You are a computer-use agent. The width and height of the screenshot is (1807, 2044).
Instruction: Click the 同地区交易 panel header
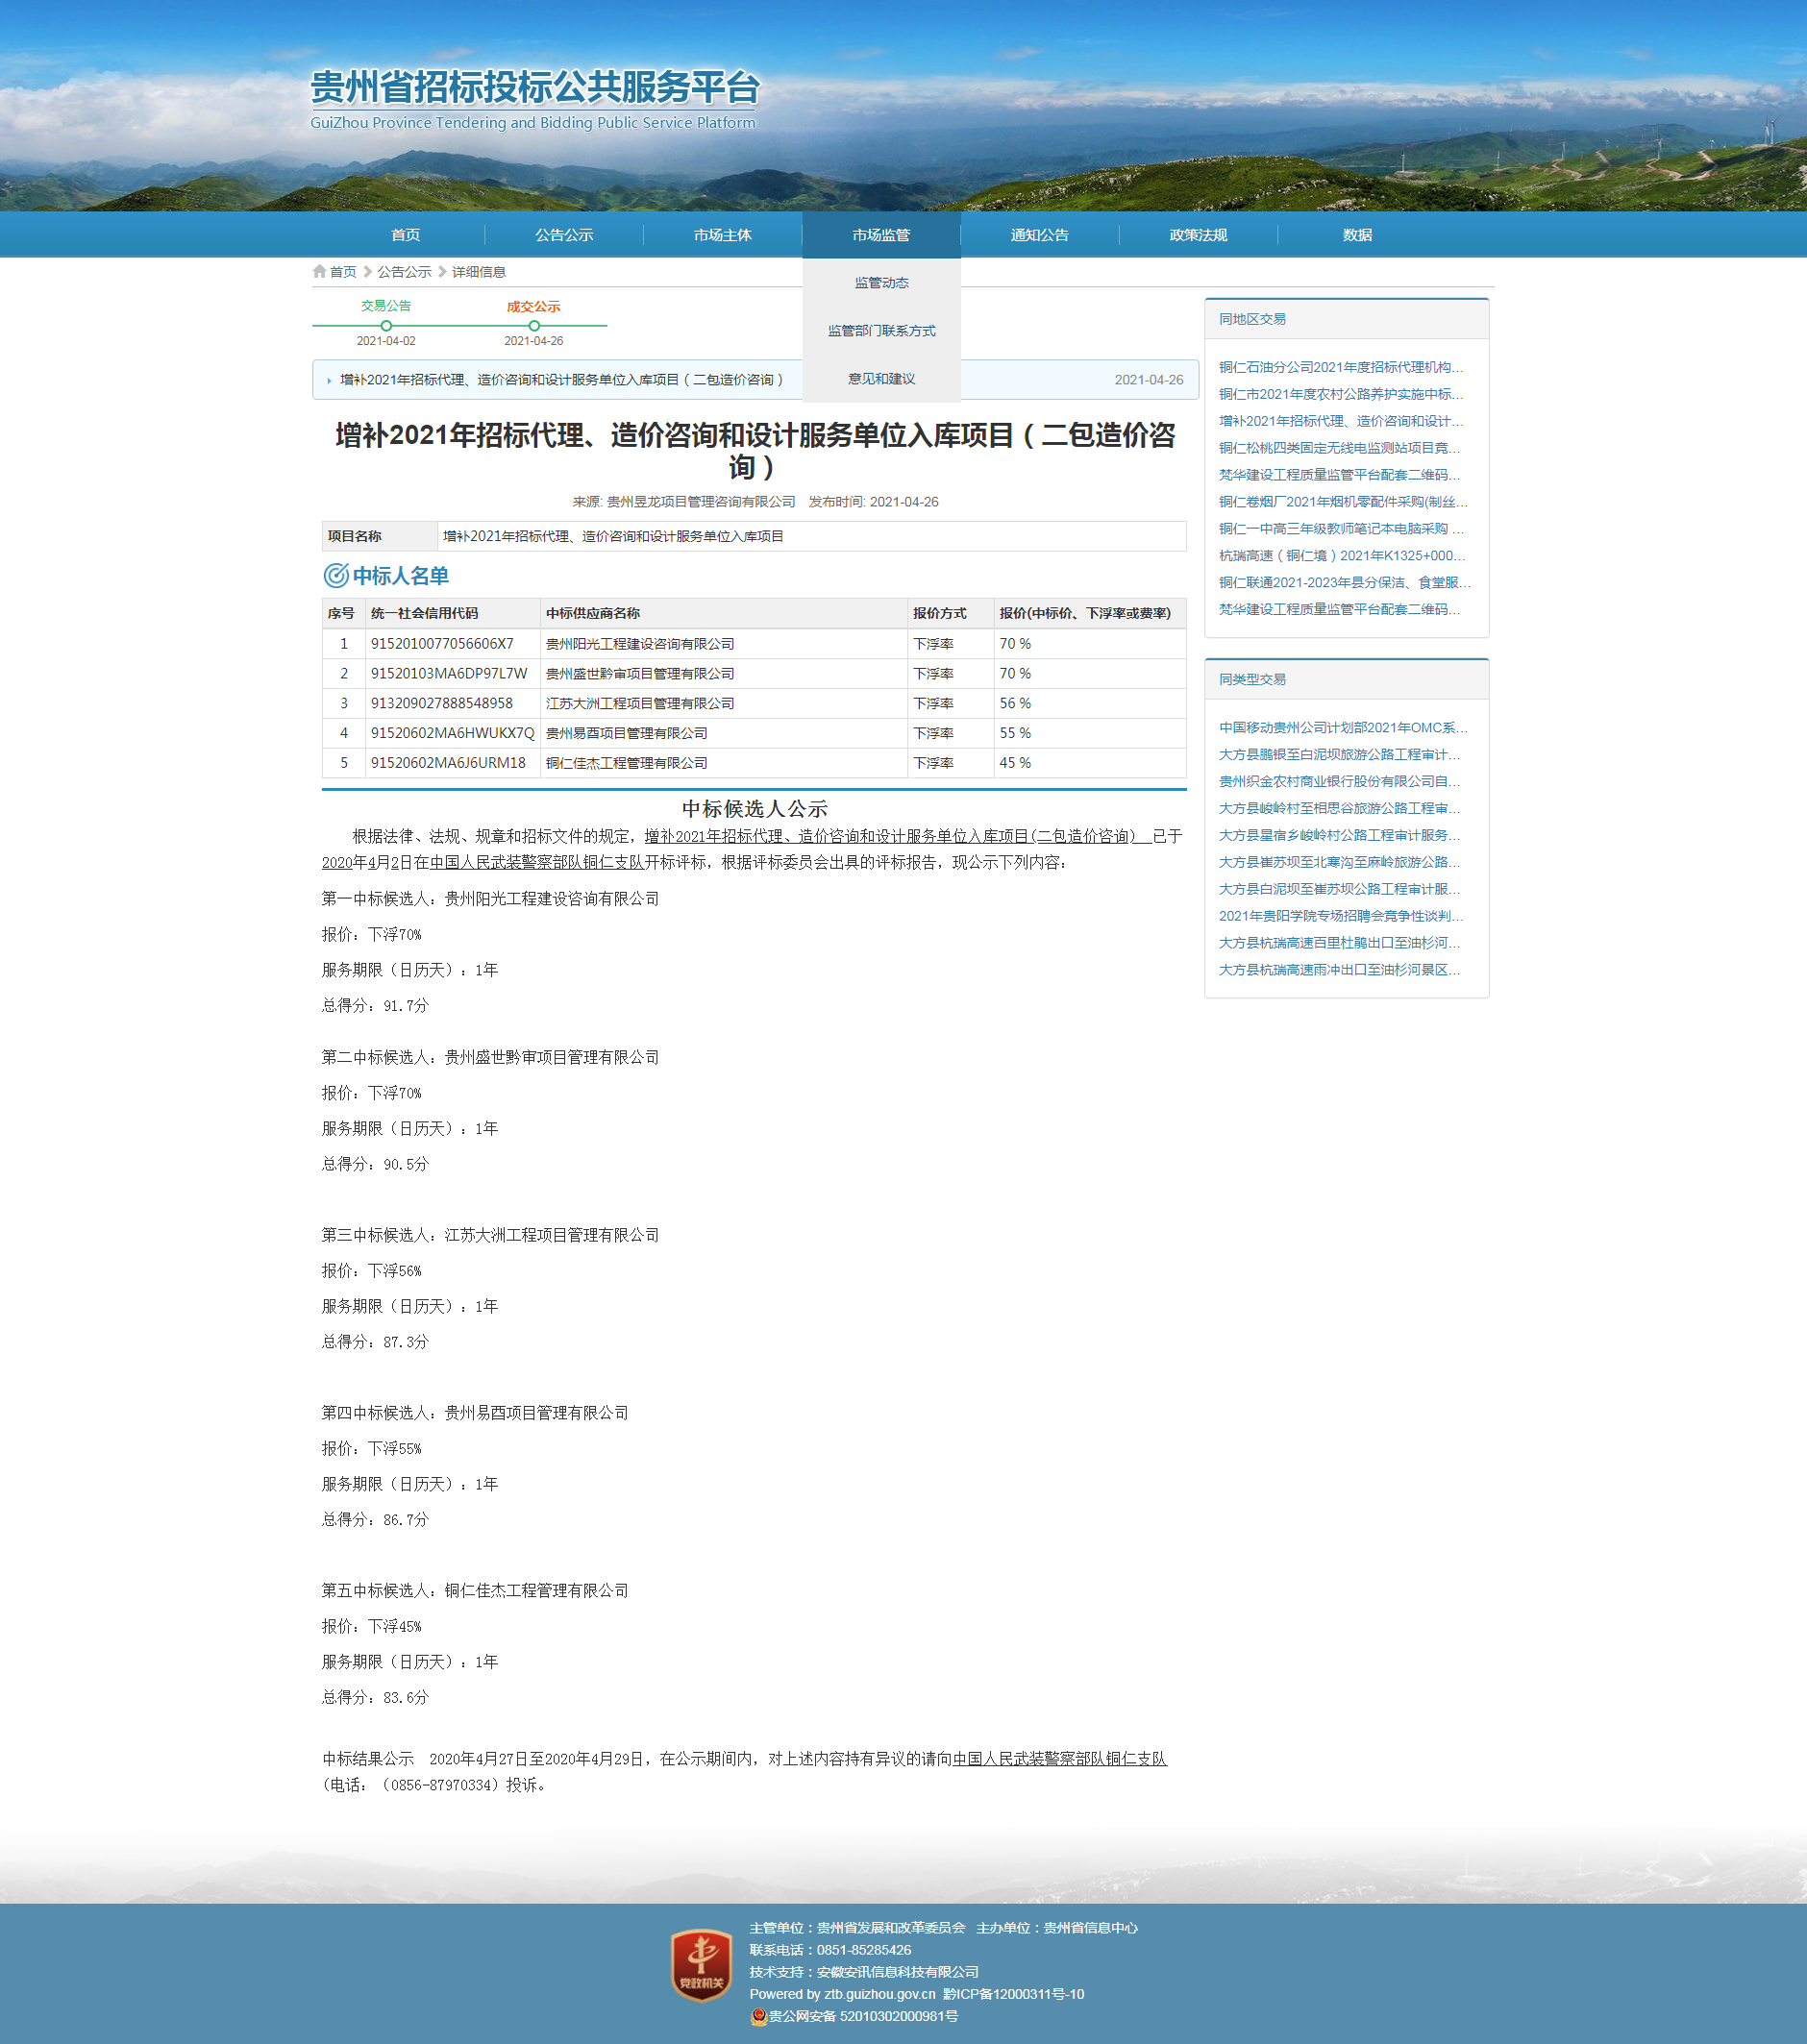click(x=1346, y=320)
